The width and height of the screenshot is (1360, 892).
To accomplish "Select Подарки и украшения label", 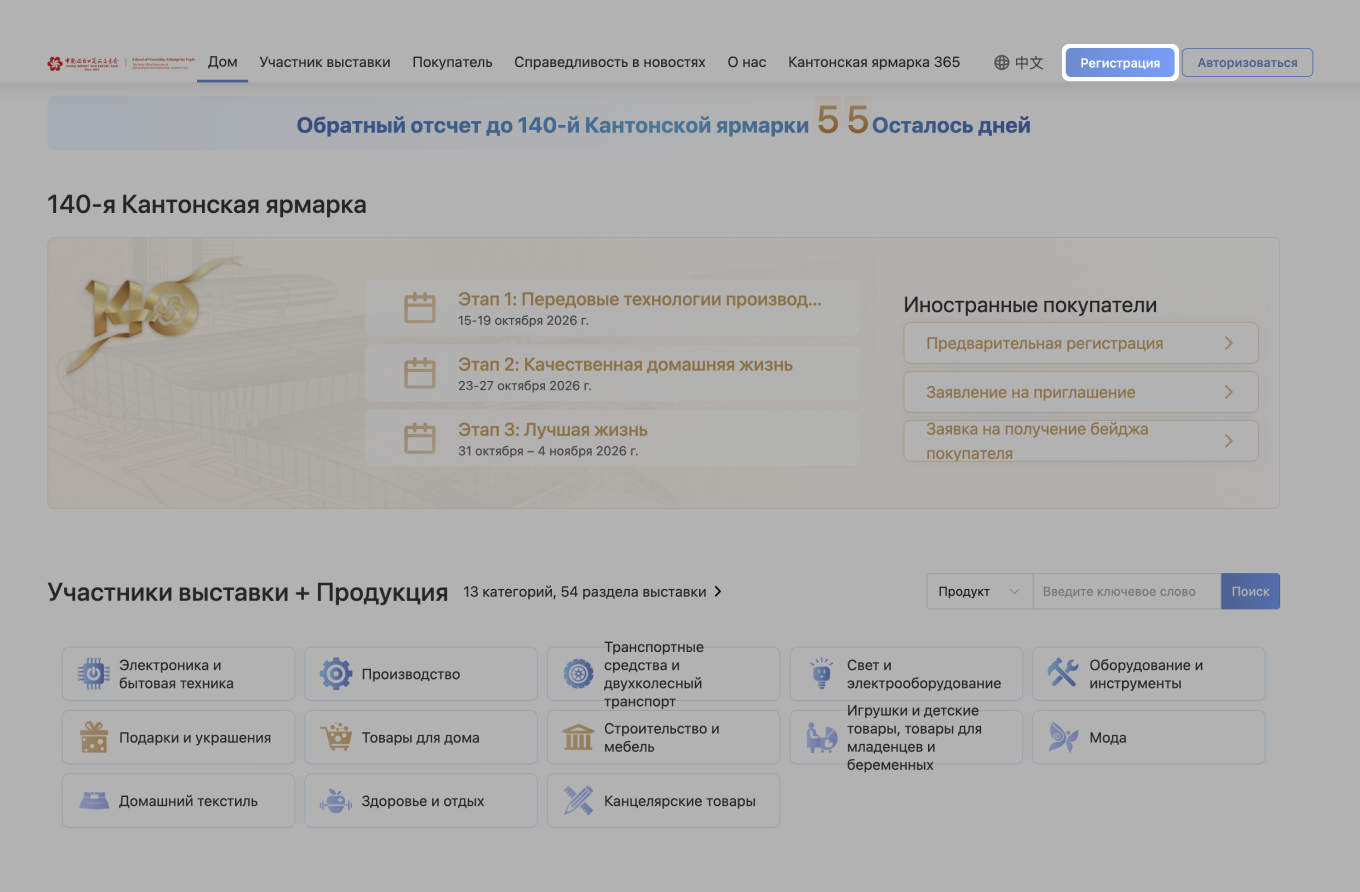I will click(x=195, y=738).
